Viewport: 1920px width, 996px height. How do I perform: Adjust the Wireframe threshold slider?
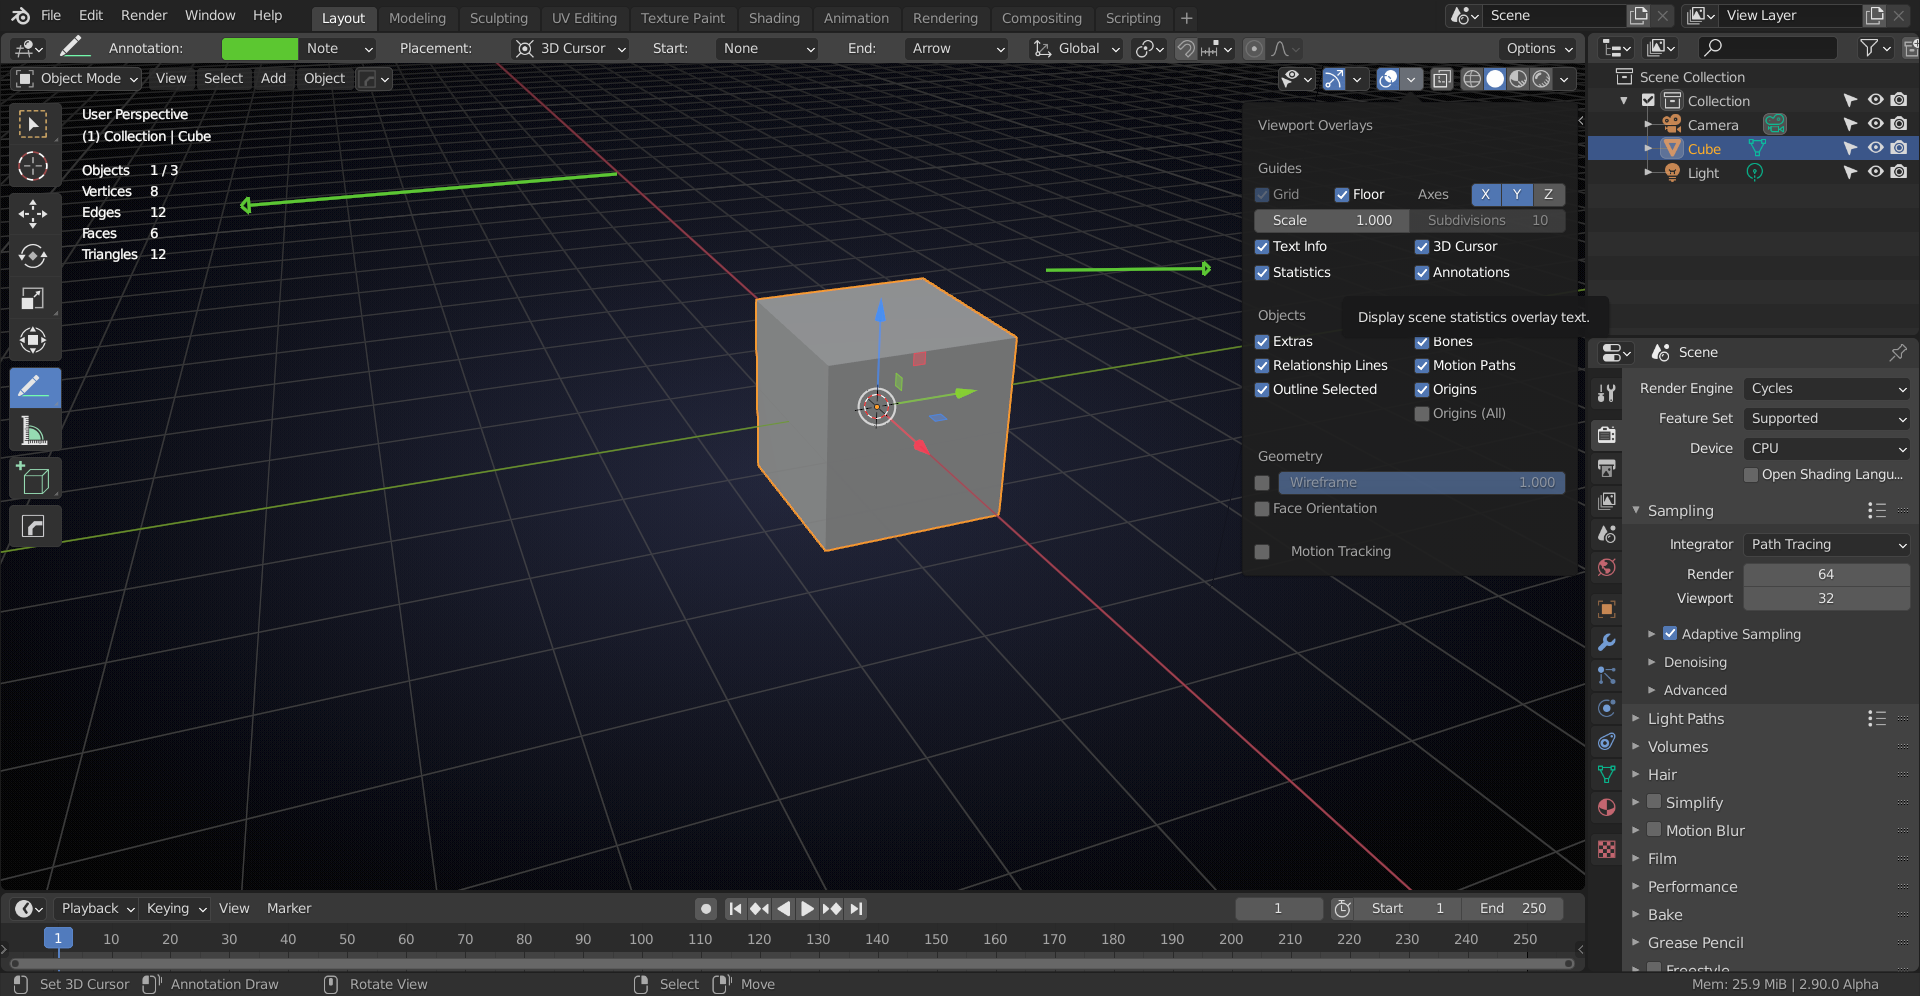(1422, 482)
